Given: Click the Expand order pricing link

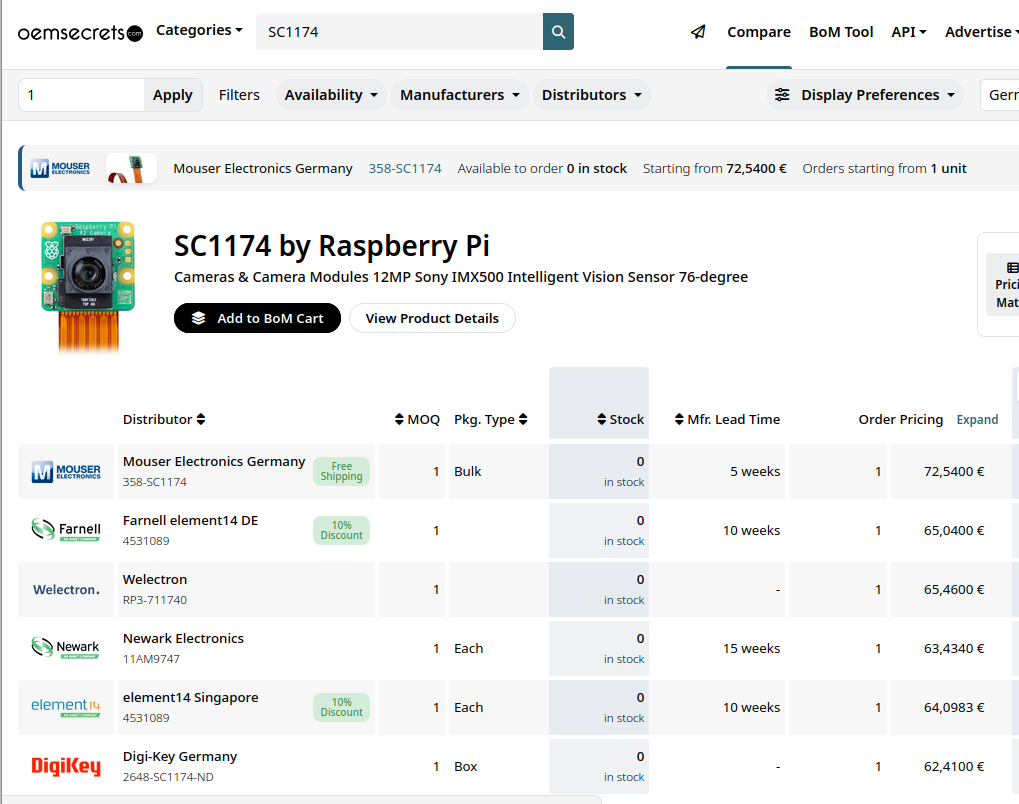Looking at the screenshot, I should click(x=977, y=419).
